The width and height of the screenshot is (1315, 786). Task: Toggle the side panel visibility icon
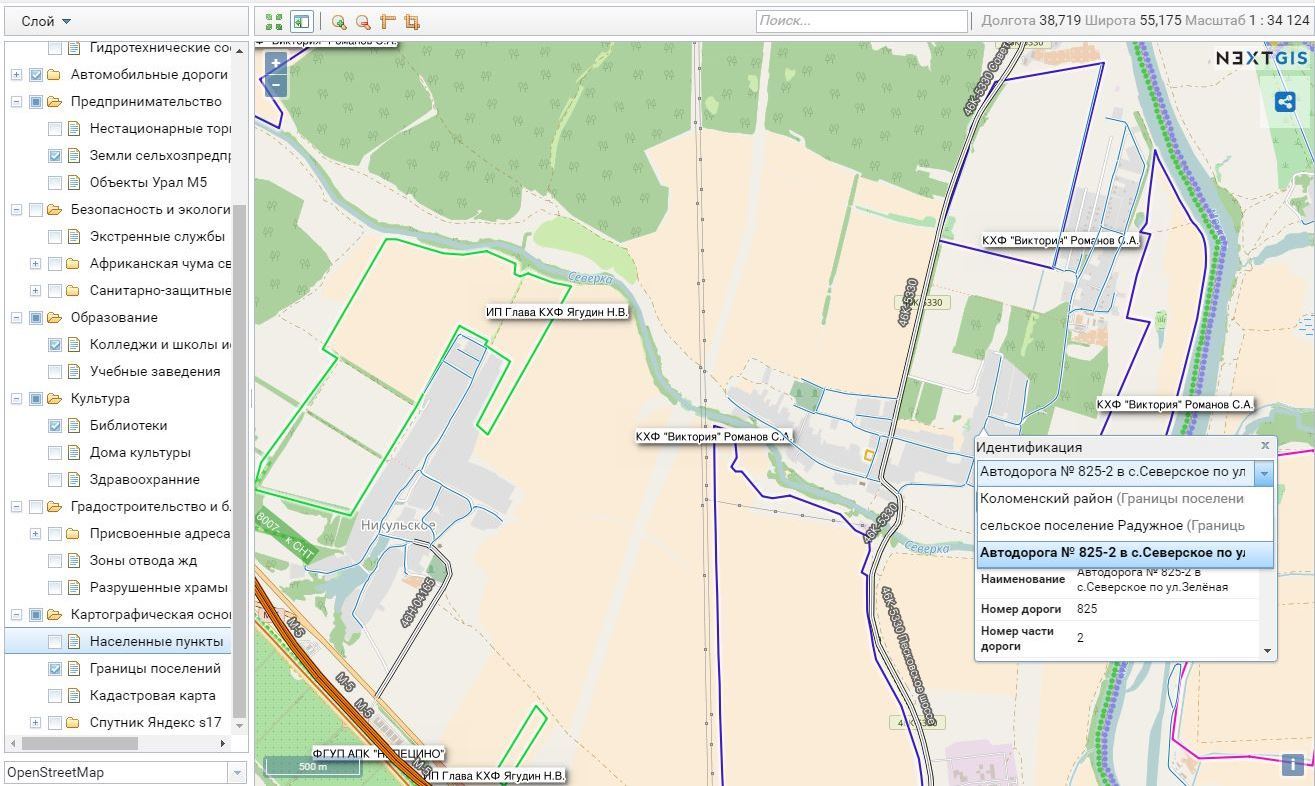click(301, 20)
